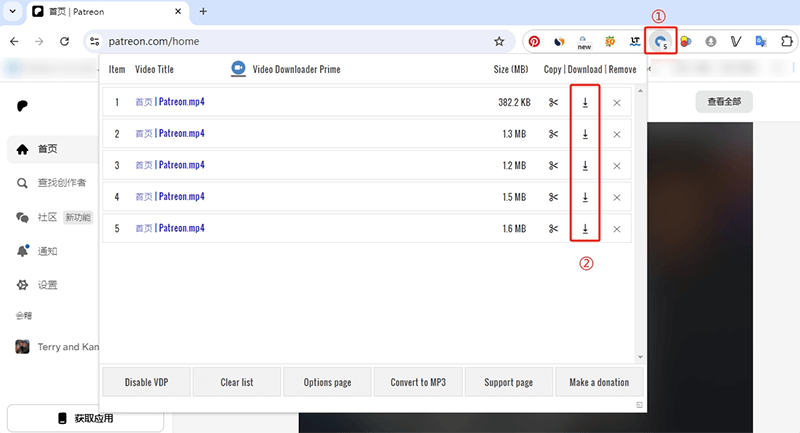The height and width of the screenshot is (433, 800).
Task: Download item 3 (1.2 MB video)
Action: pyautogui.click(x=585, y=166)
